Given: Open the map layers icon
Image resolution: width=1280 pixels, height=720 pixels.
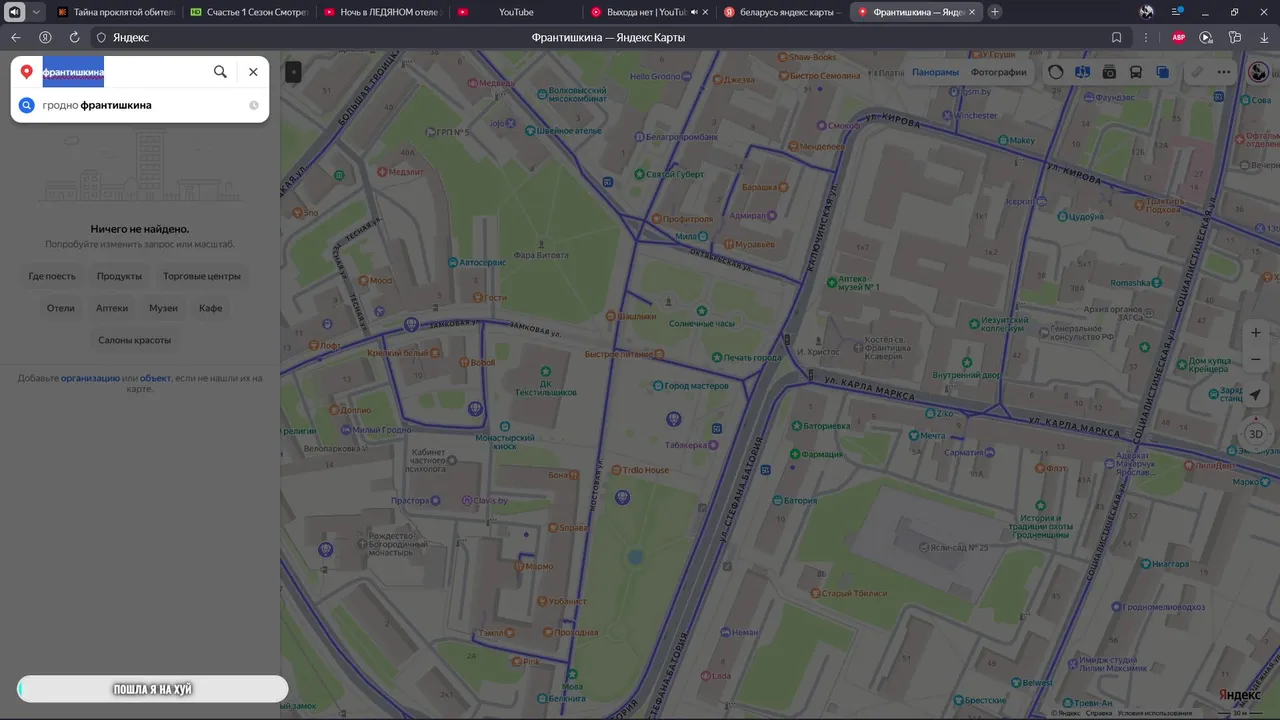Looking at the screenshot, I should (x=1162, y=72).
